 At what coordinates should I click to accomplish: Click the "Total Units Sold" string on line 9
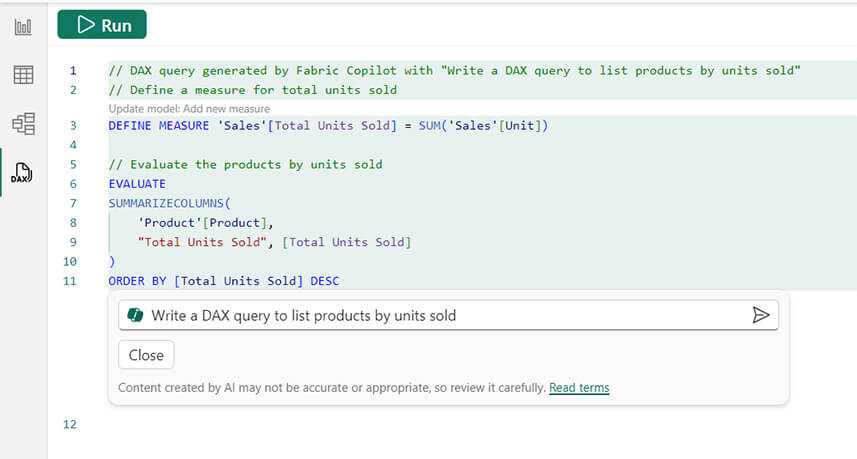[202, 242]
